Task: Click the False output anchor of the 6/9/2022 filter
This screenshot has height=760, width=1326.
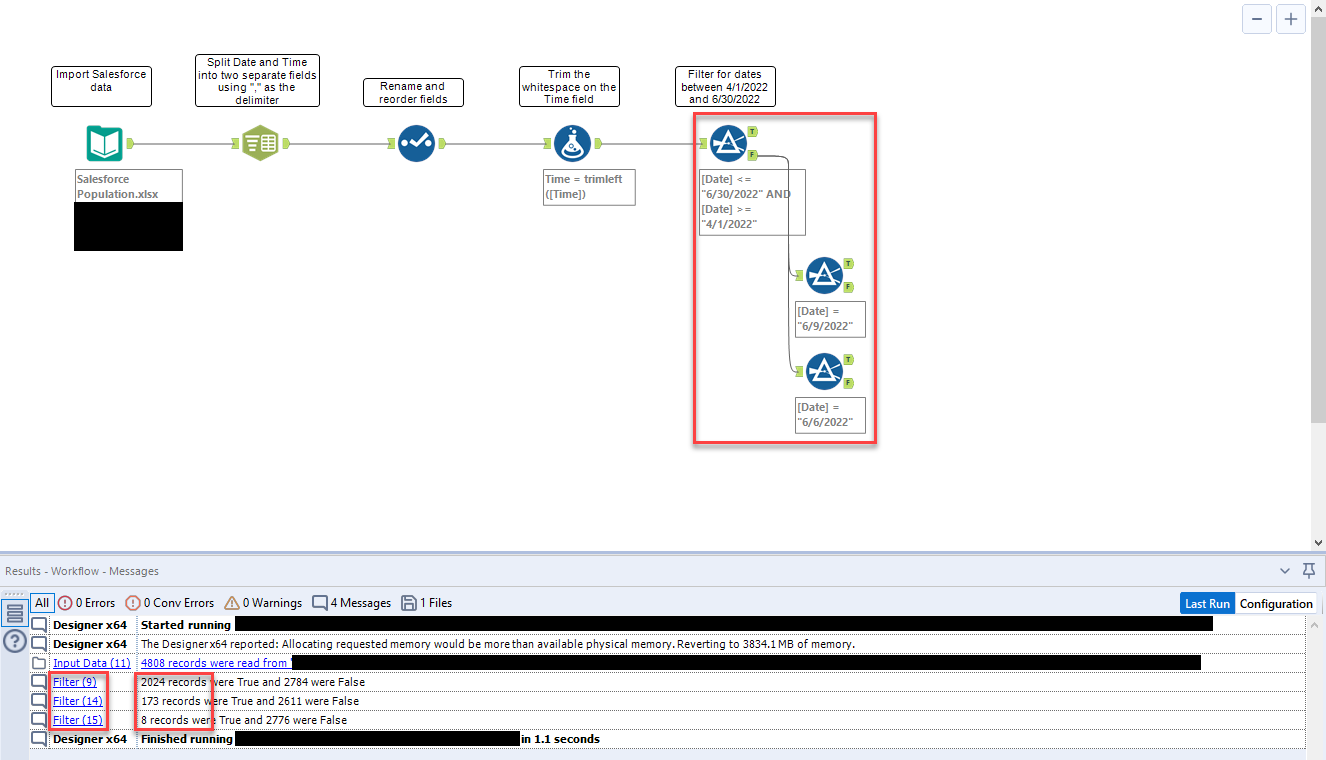Action: click(x=849, y=285)
